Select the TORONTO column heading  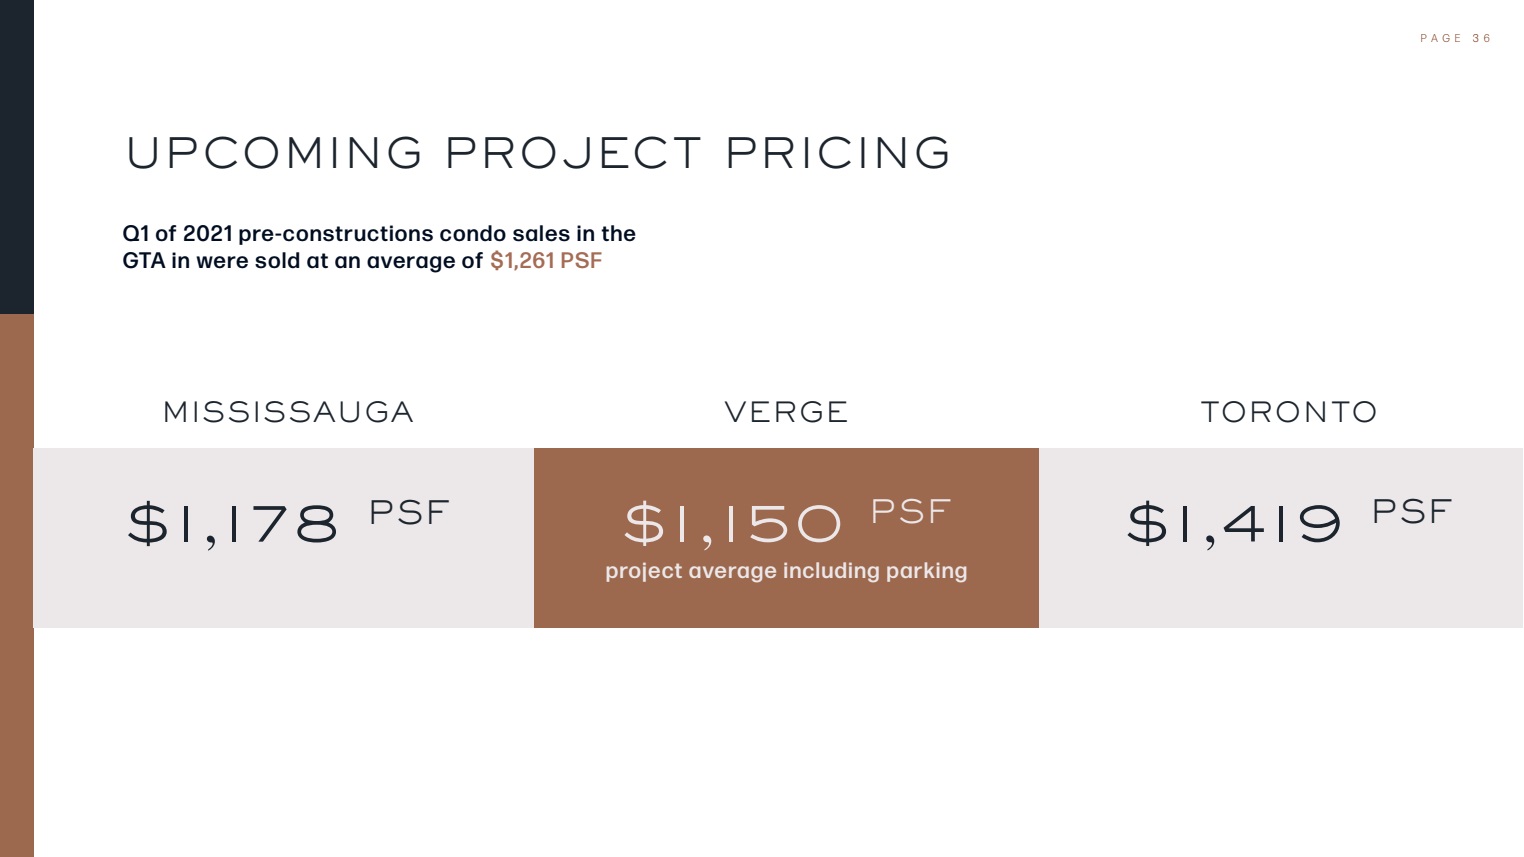click(x=1288, y=412)
